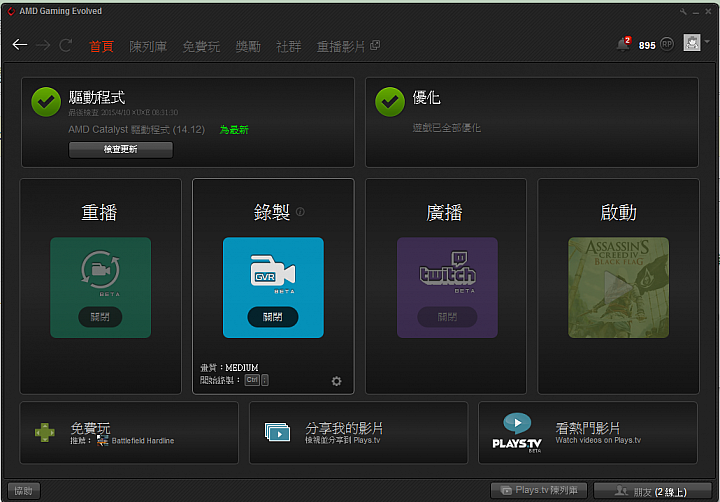Image resolution: width=720 pixels, height=502 pixels.
Task: Click the popout icon next to 重播影片
Action: tap(375, 45)
